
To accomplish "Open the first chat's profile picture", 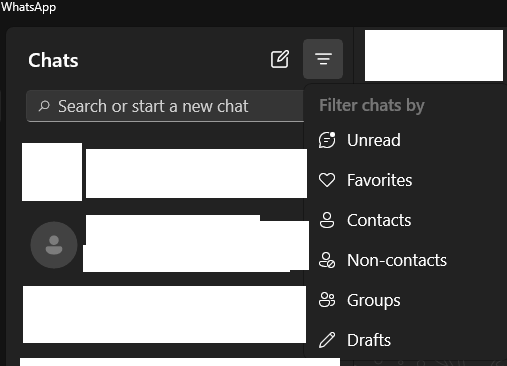I will (52, 172).
